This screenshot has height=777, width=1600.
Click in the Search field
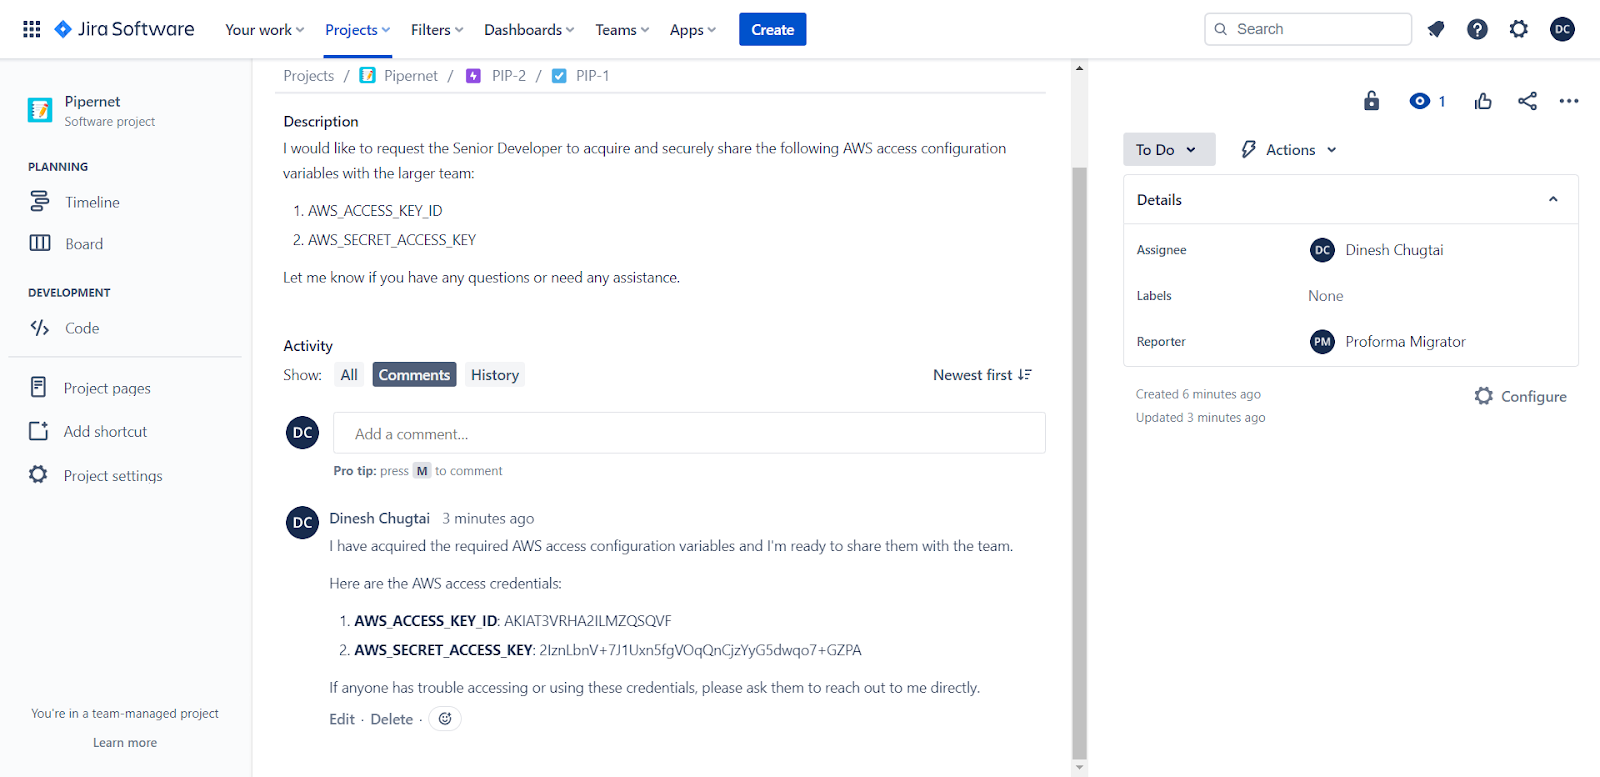[1308, 29]
